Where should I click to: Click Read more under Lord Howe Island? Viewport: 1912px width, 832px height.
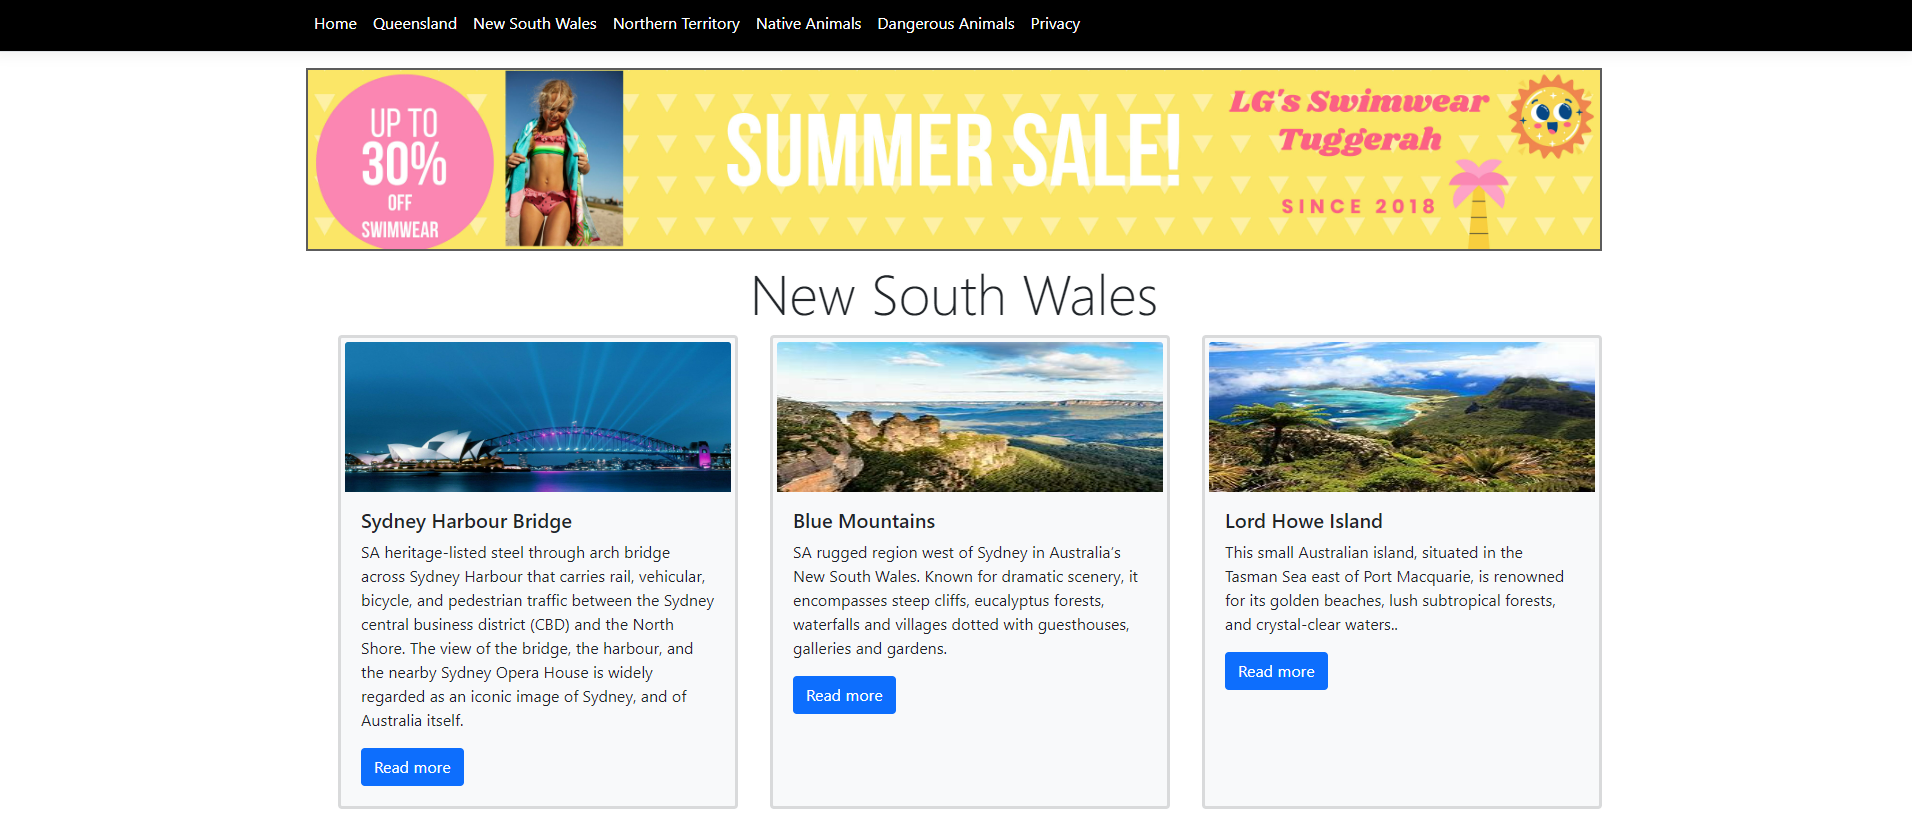(x=1276, y=671)
